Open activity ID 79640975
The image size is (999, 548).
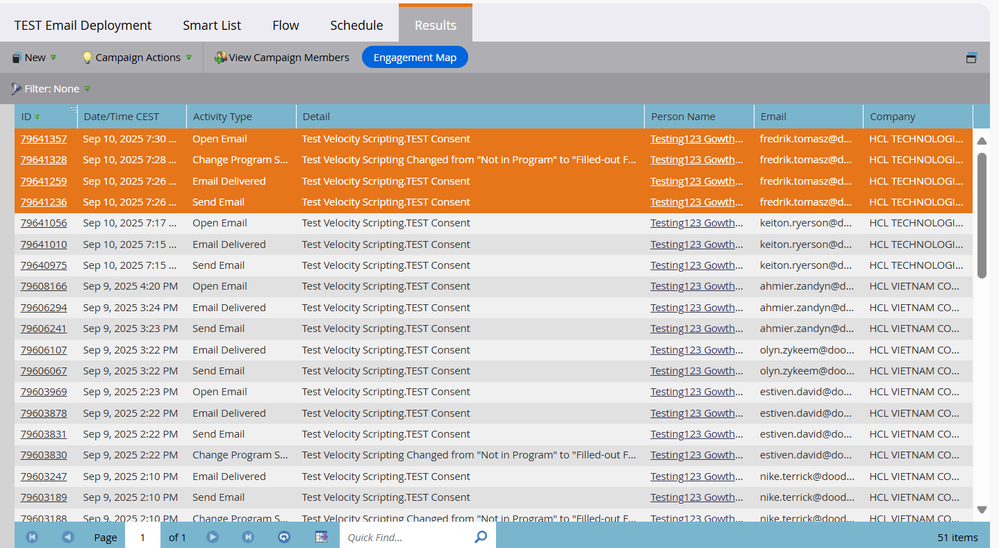(43, 265)
